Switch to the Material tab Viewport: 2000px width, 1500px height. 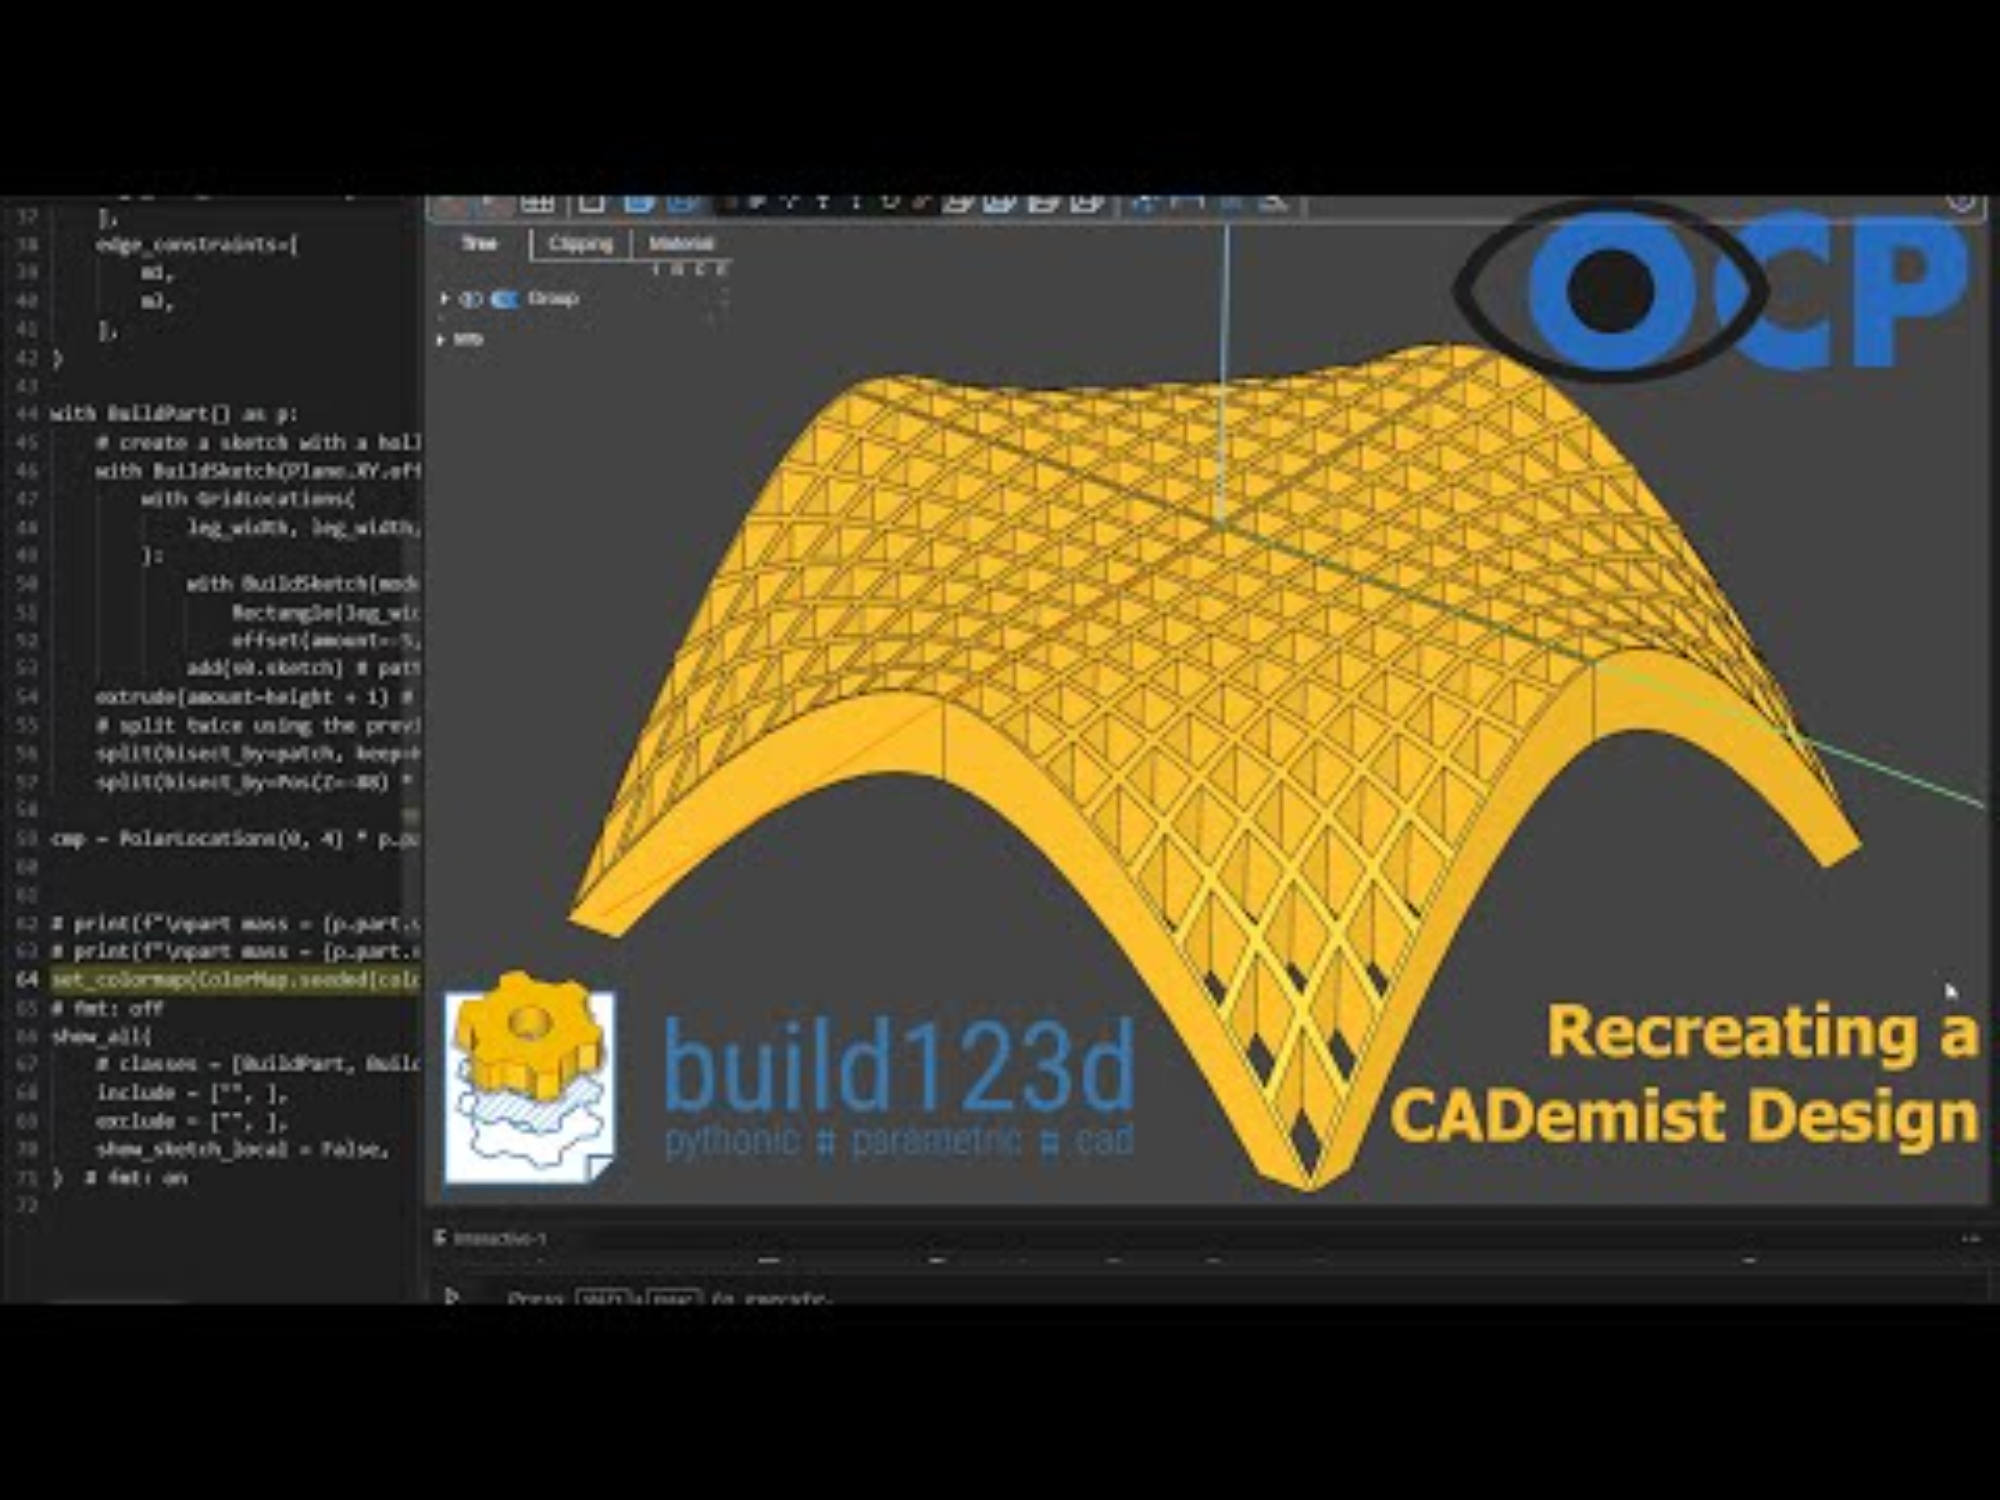pyautogui.click(x=681, y=243)
